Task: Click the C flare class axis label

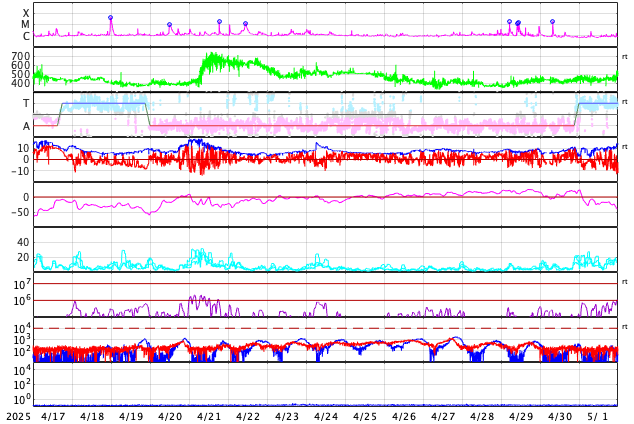Action: pyautogui.click(x=26, y=36)
